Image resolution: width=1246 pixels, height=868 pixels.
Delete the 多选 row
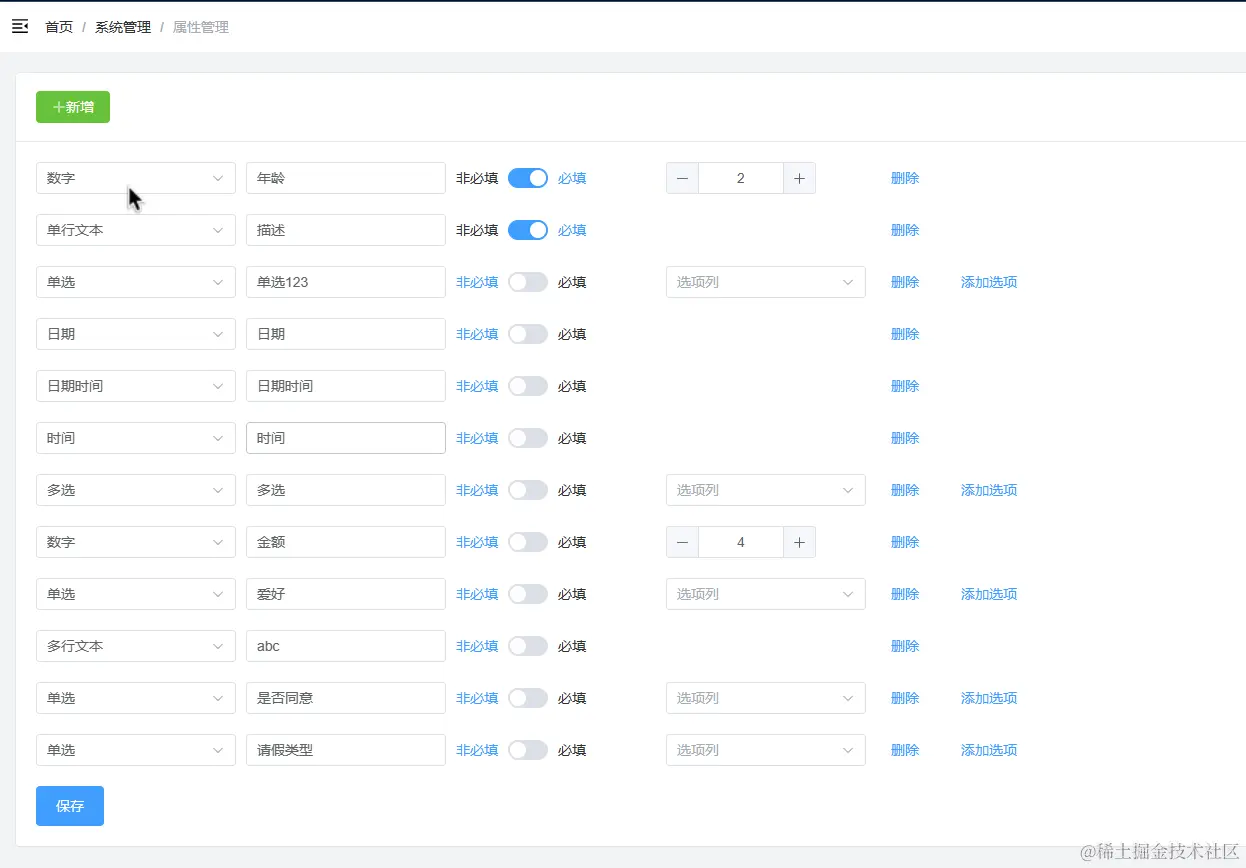click(x=905, y=490)
